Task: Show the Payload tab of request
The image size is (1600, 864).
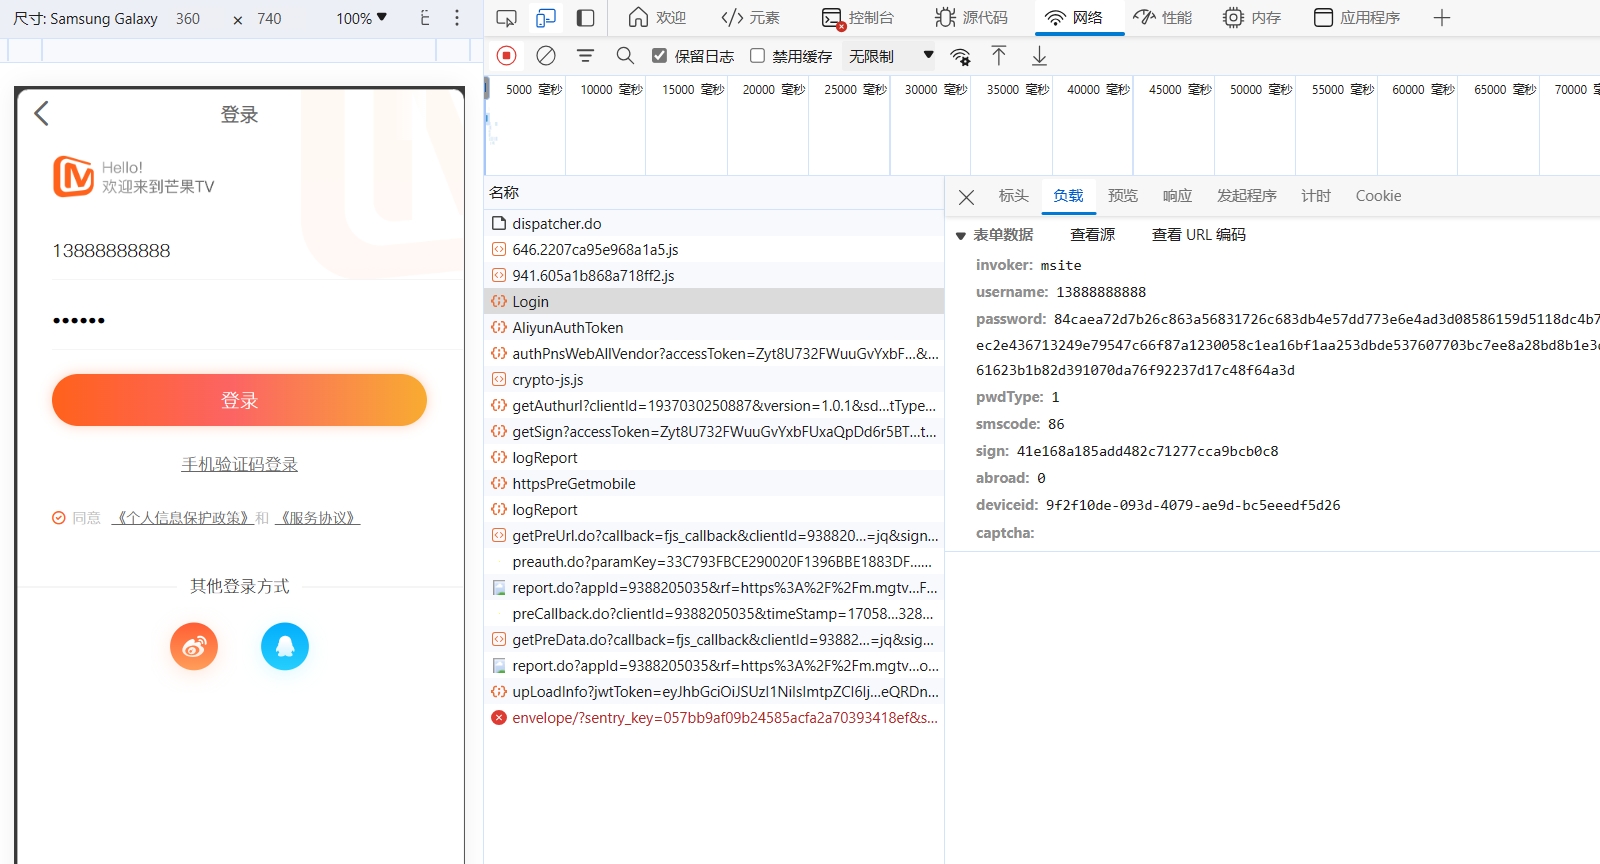Action: pyautogui.click(x=1068, y=196)
